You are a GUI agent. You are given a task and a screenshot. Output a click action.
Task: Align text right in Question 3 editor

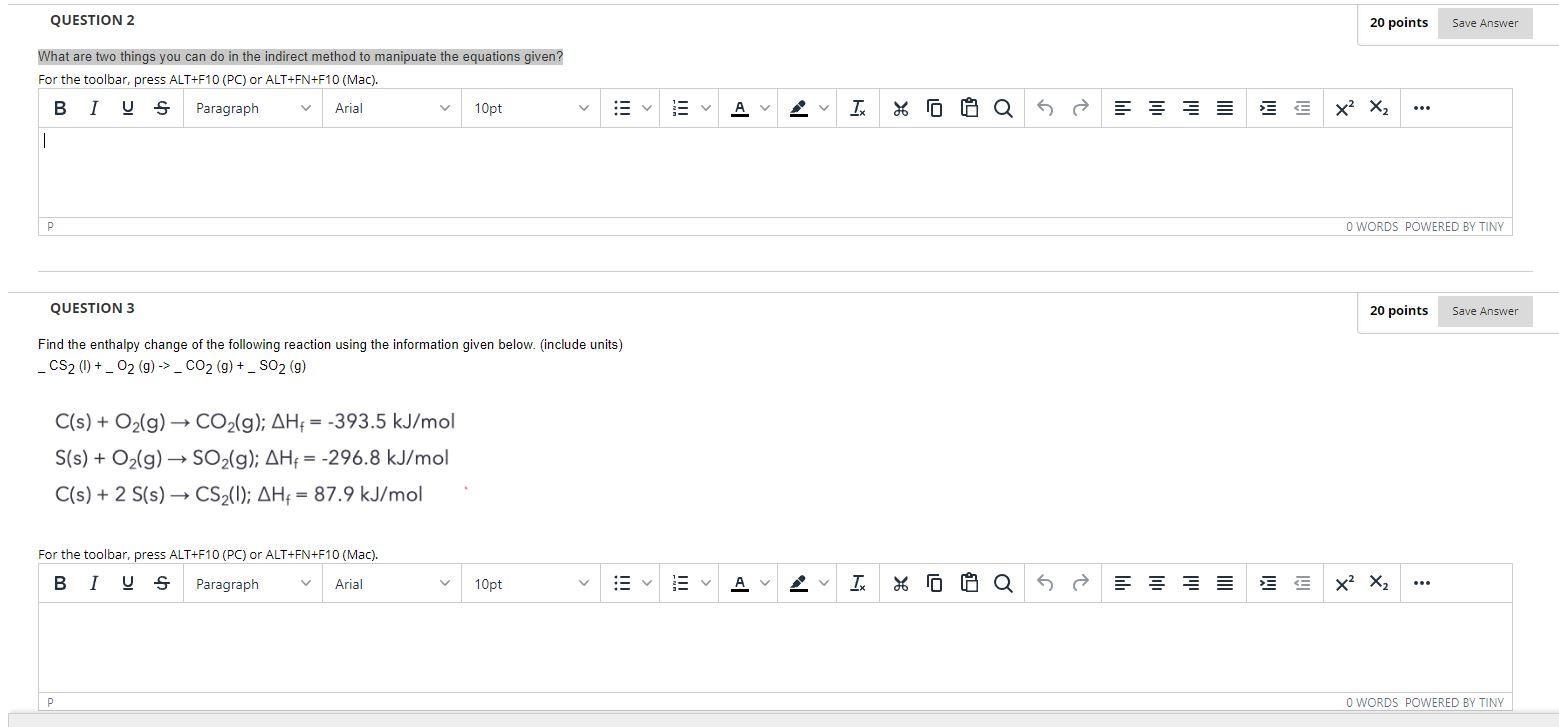coord(1191,583)
